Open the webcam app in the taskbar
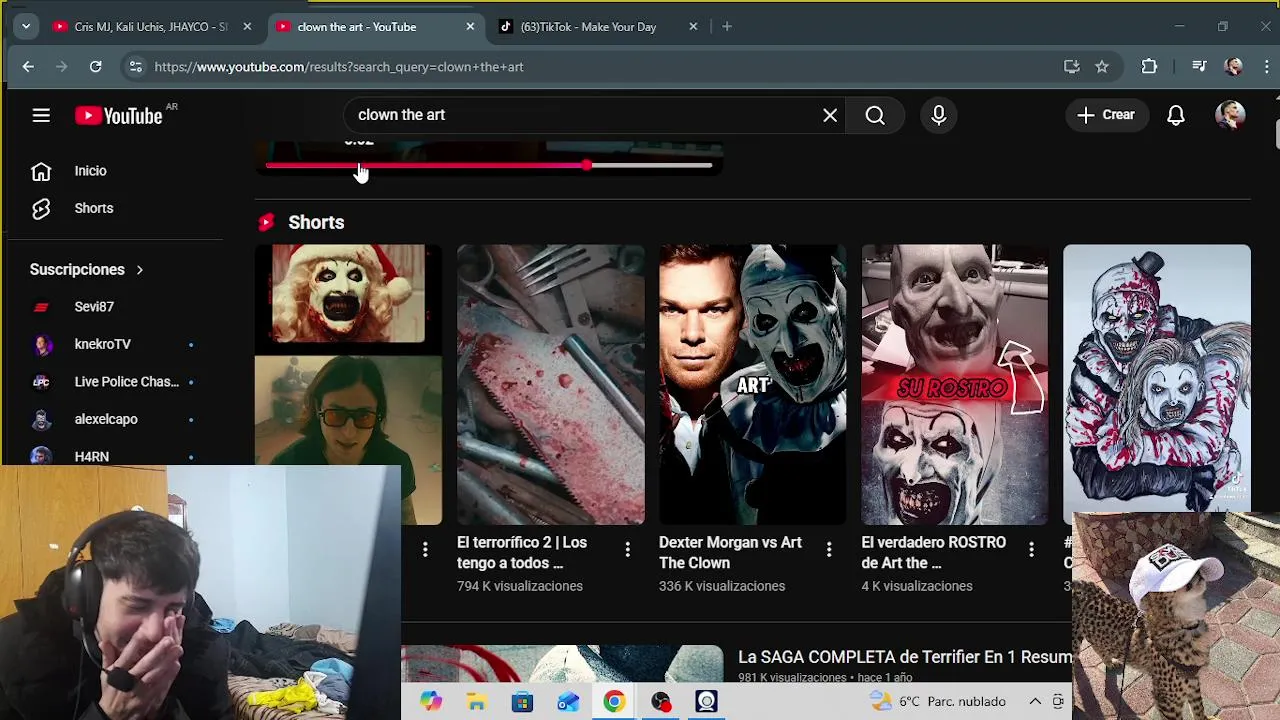The height and width of the screenshot is (720, 1280). (706, 702)
